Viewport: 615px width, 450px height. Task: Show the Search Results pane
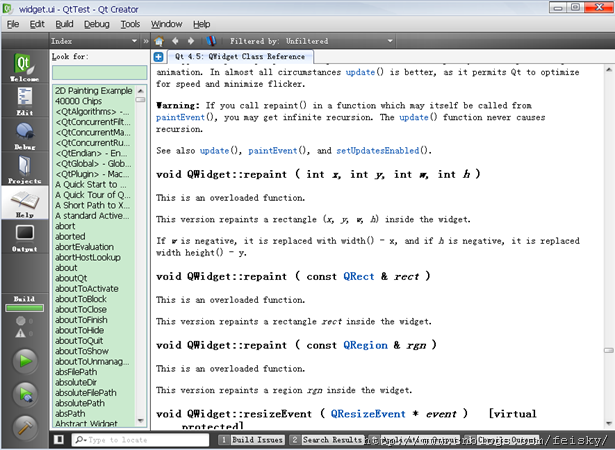(327, 440)
